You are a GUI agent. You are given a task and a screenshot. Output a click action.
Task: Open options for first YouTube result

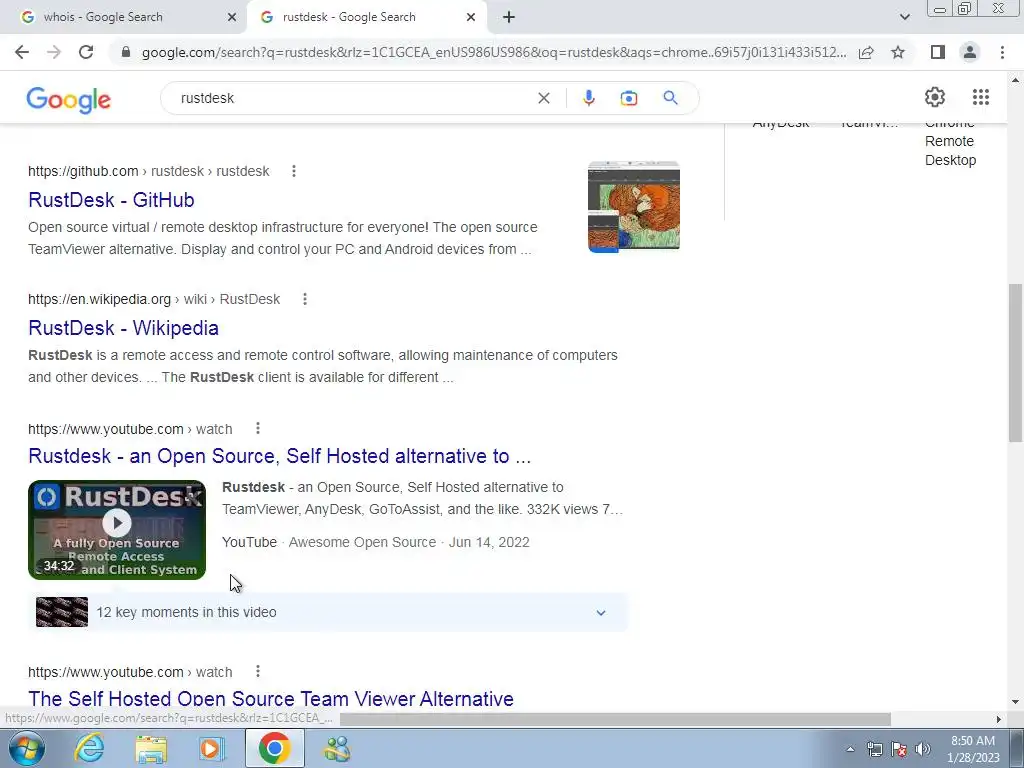coord(258,428)
